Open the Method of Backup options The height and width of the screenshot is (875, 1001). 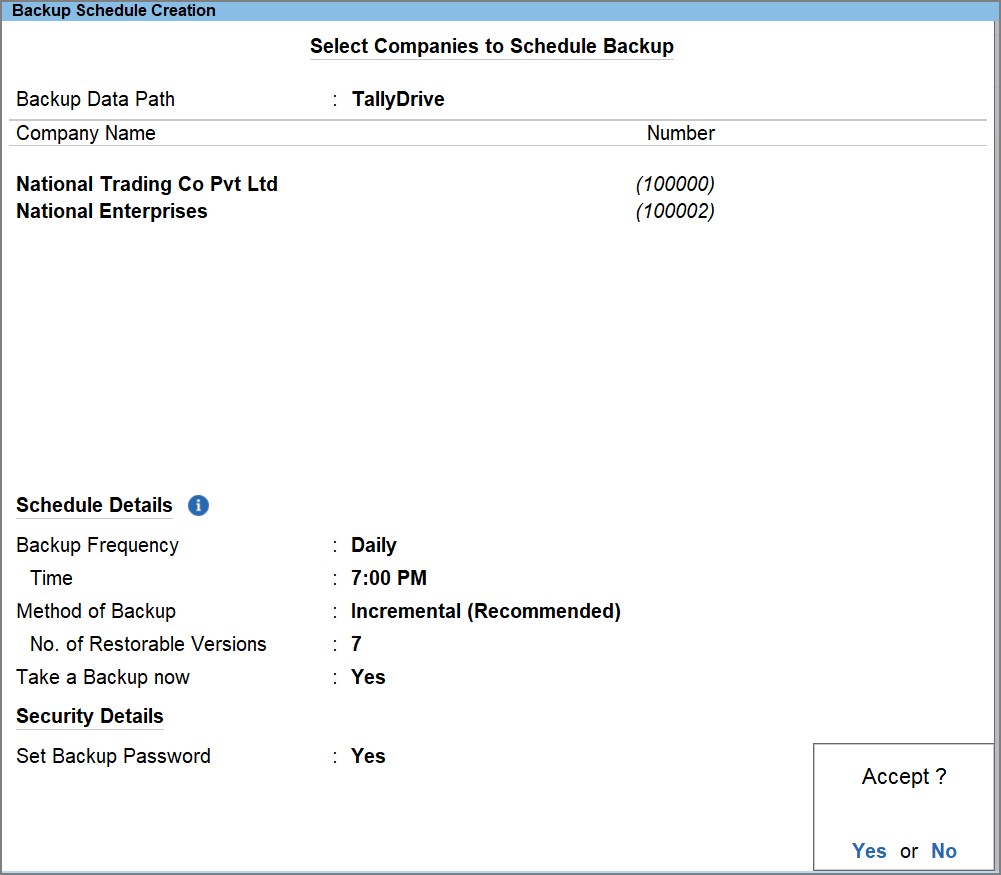486,611
